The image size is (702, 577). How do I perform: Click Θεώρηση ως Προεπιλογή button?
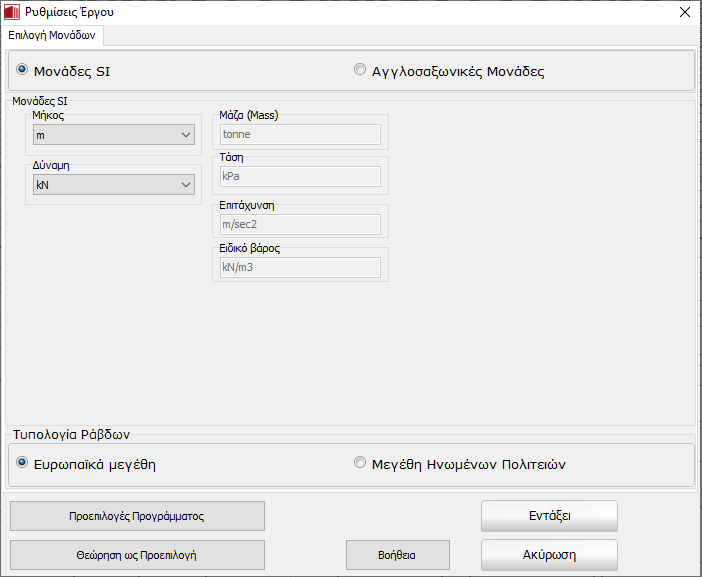[137, 554]
